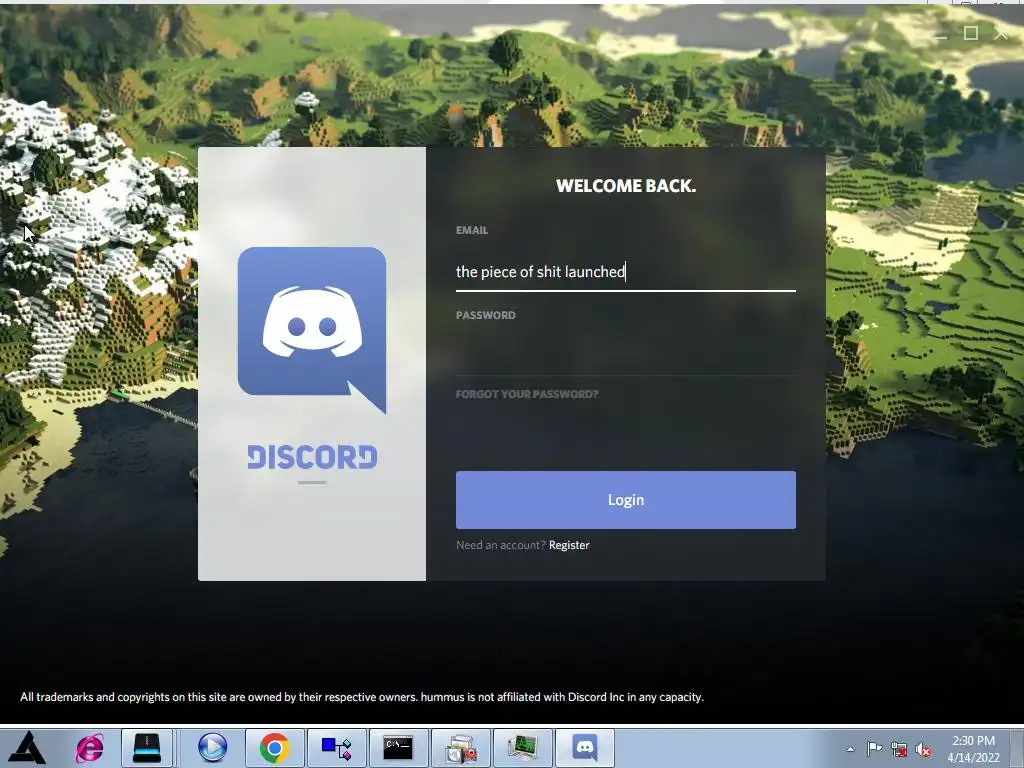The width and height of the screenshot is (1024, 768).
Task: Open the printer and papers taskbar icon
Action: (x=460, y=748)
